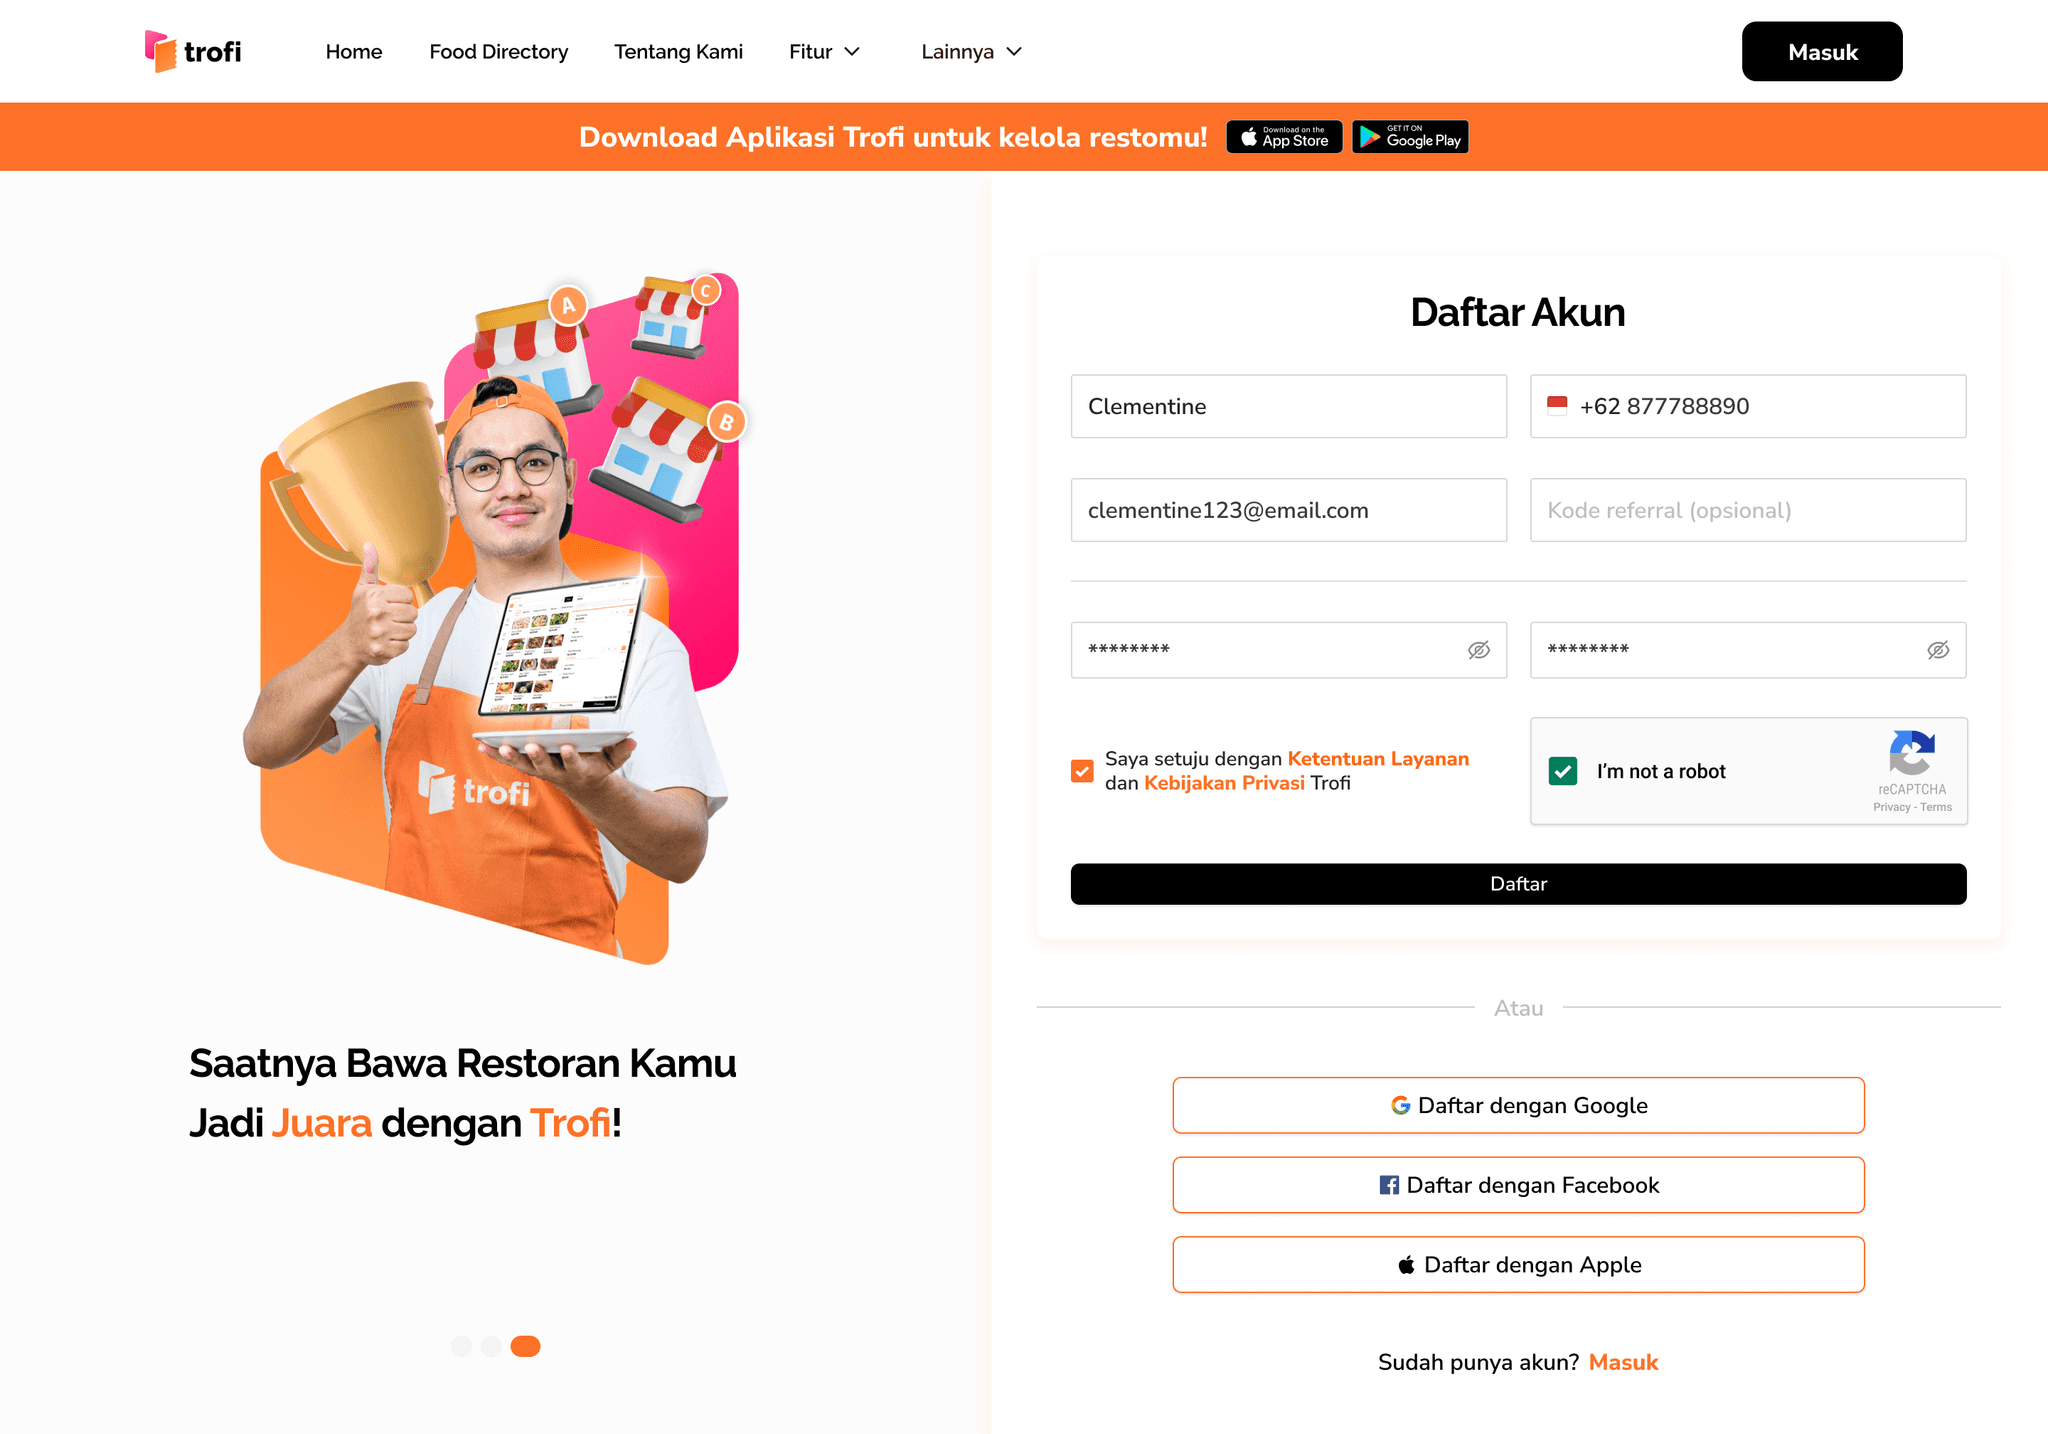Click the Indonesia flag country selector
The height and width of the screenshot is (1434, 2048).
pos(1557,406)
